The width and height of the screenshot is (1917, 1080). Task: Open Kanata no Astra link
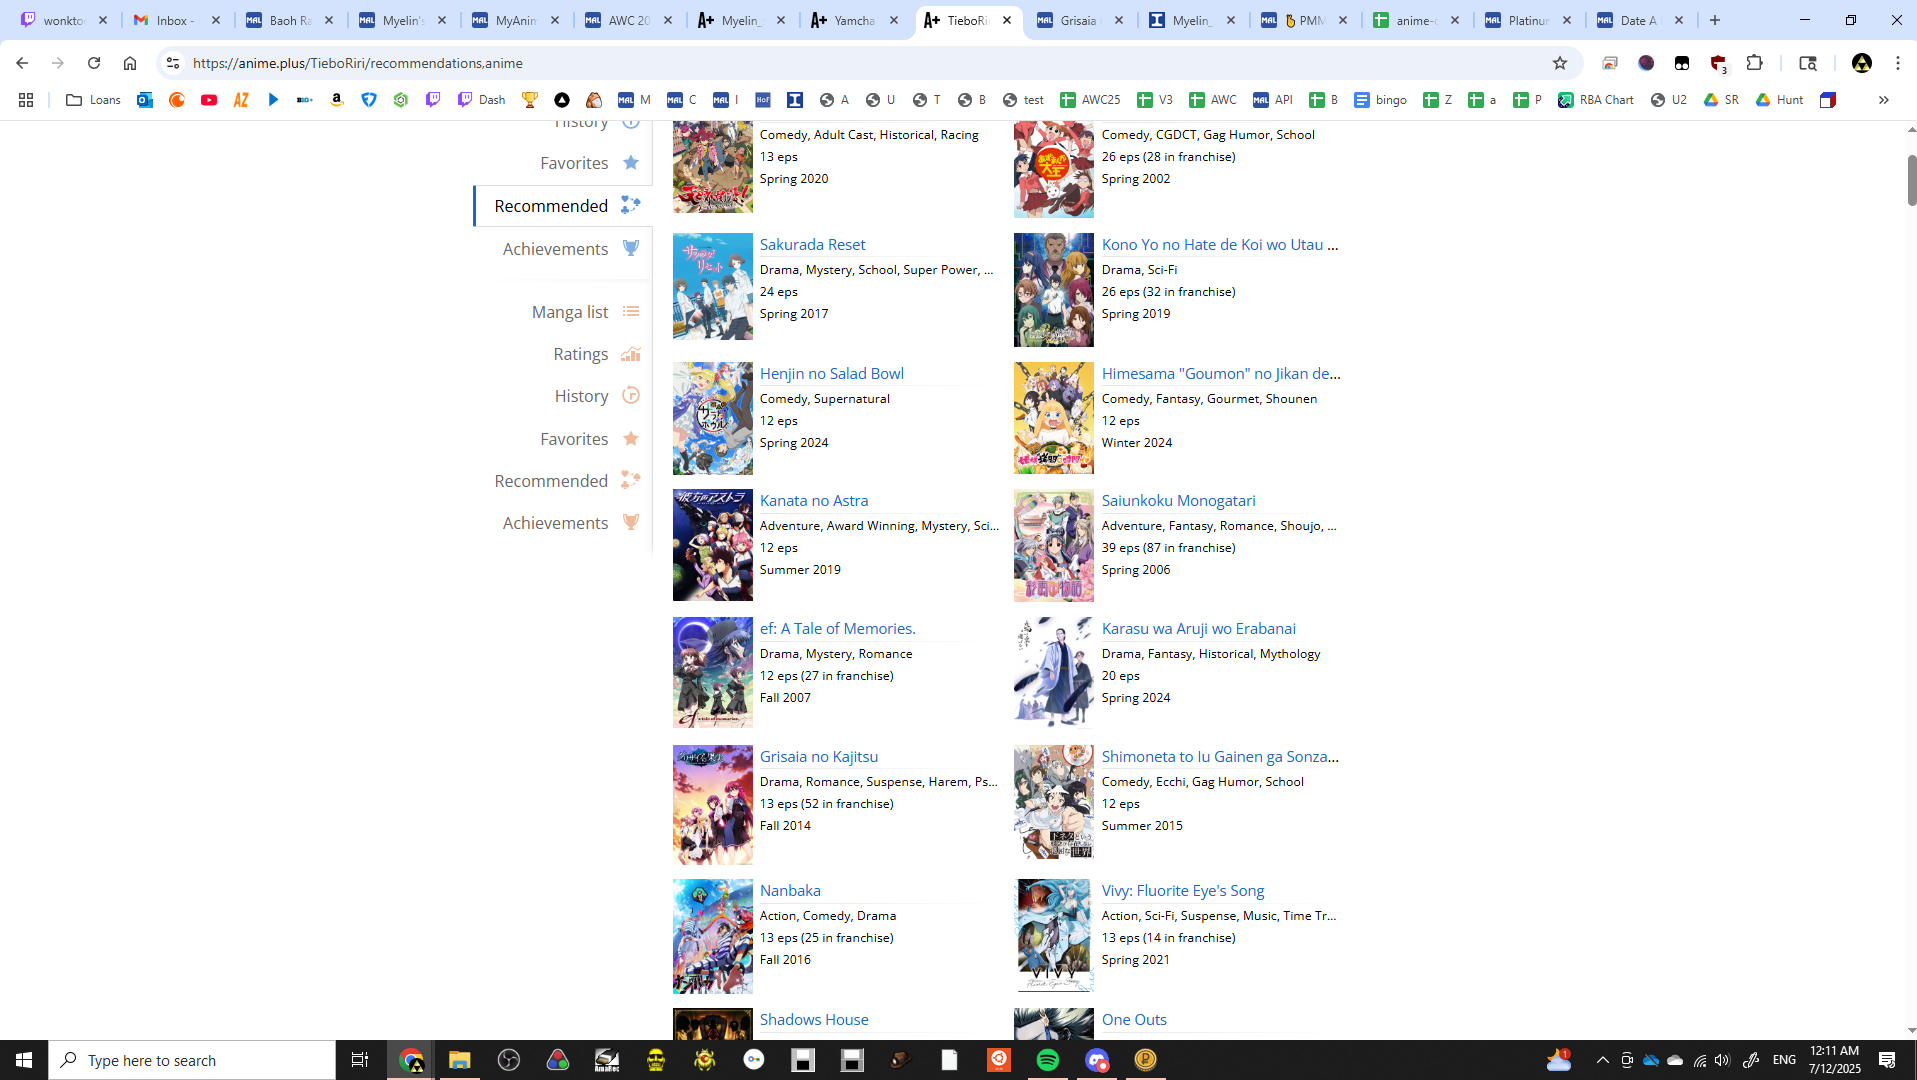click(814, 501)
